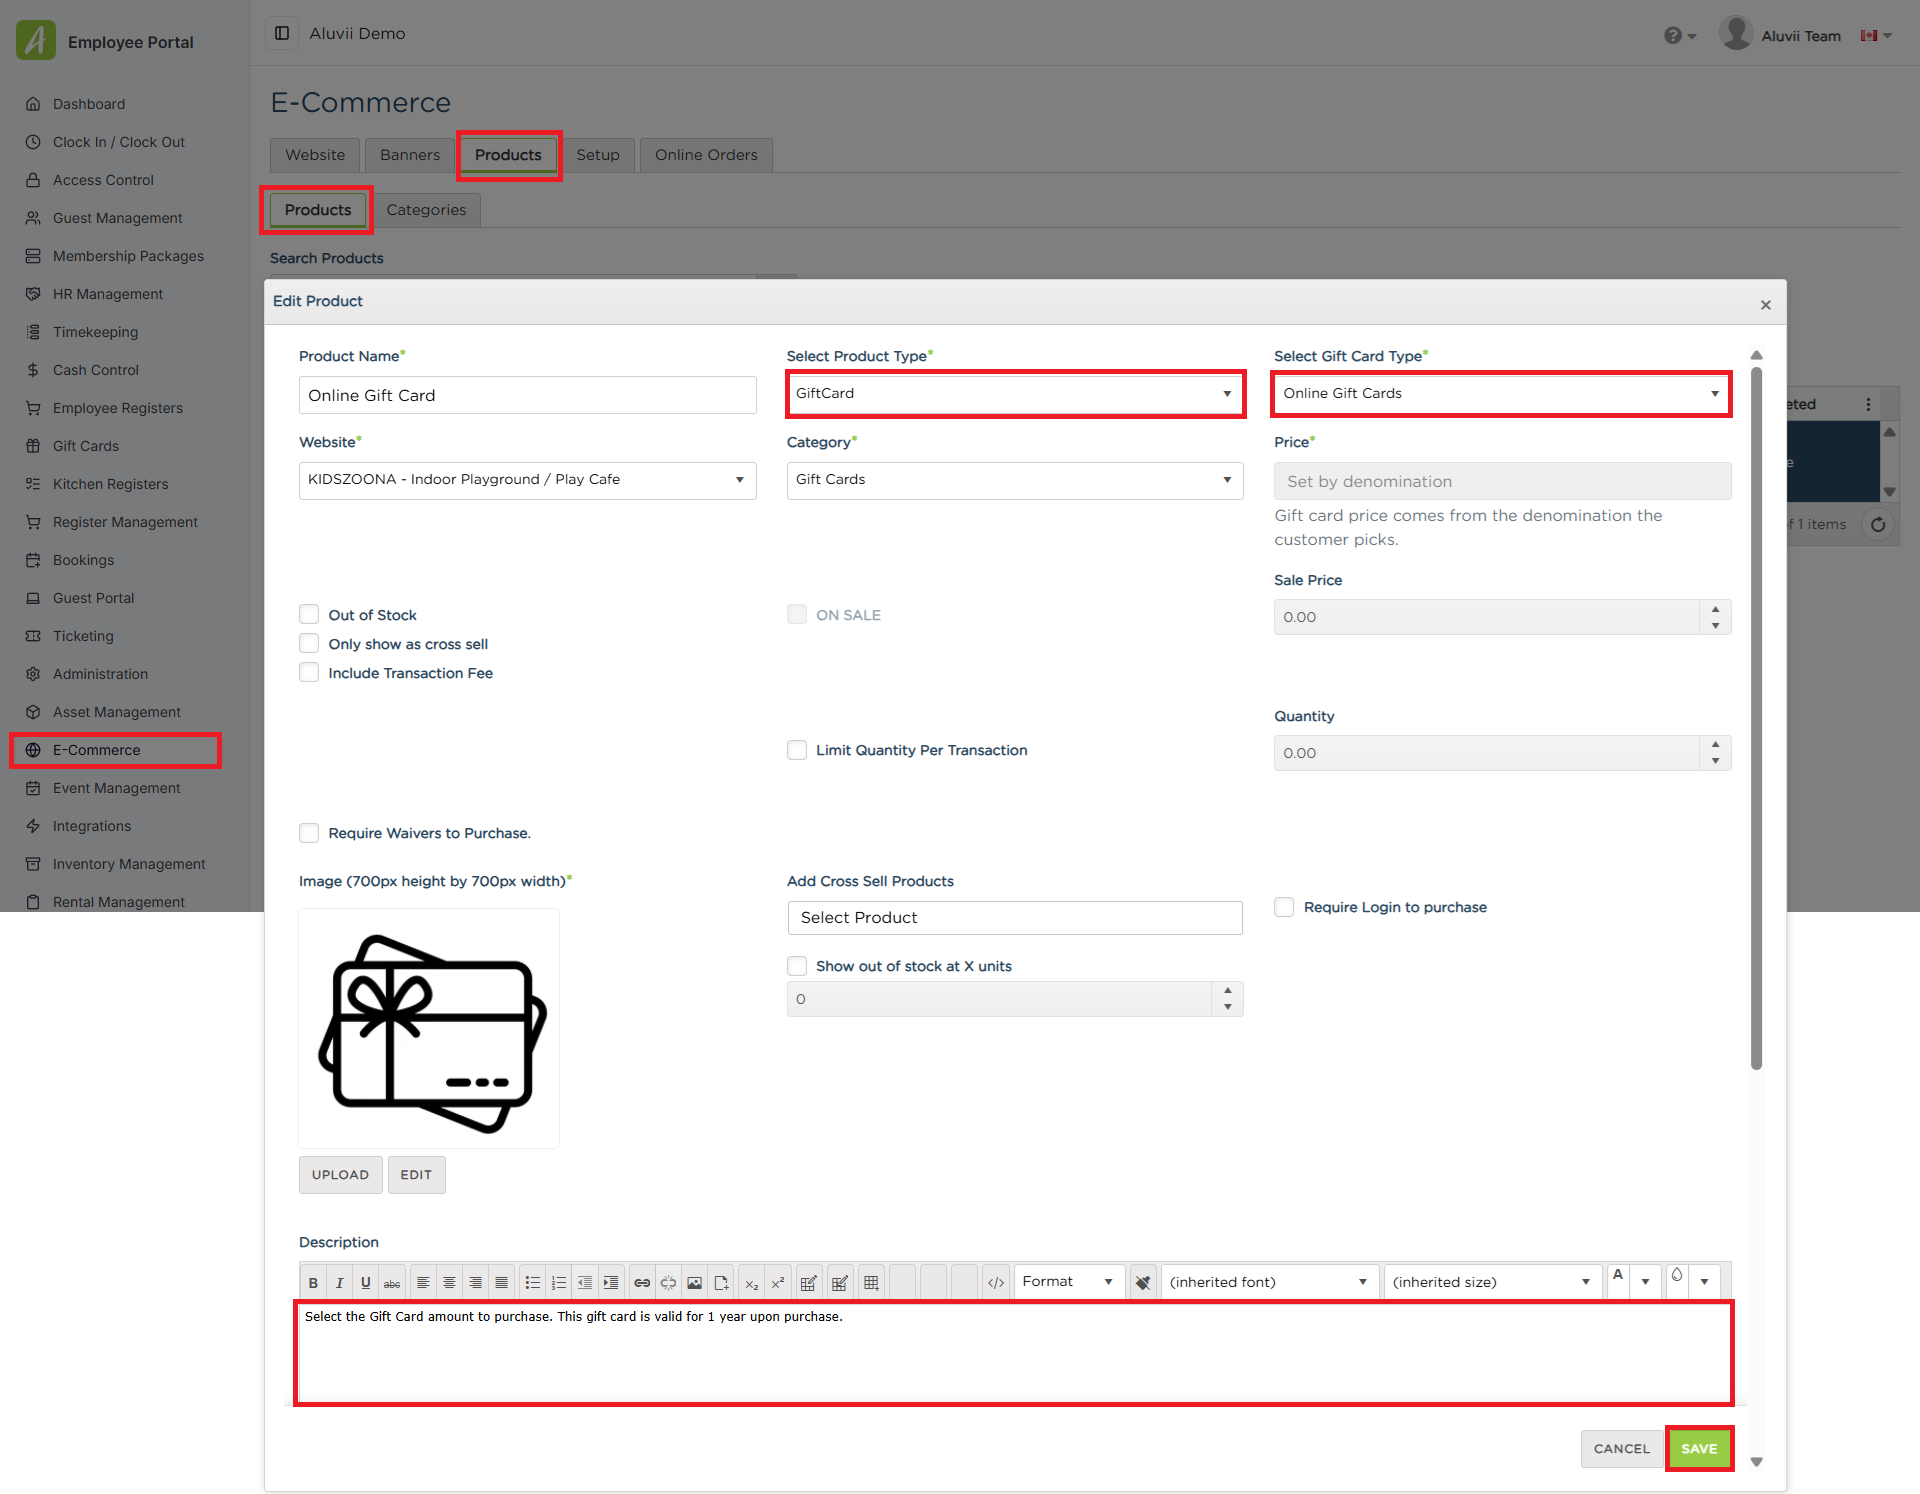Viewport: 1920px width, 1494px height.
Task: Apply italic formatting in the description toolbar
Action: 339,1282
